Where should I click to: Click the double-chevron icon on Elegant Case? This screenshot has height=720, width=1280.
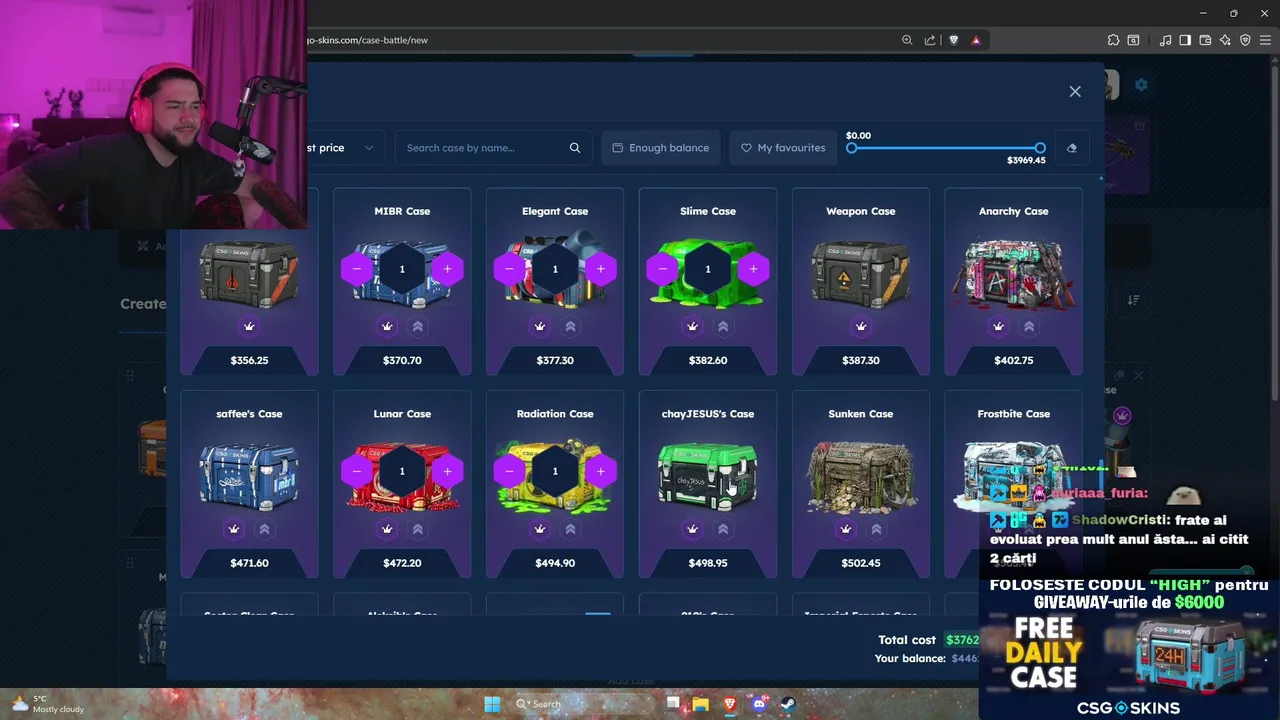(x=570, y=327)
